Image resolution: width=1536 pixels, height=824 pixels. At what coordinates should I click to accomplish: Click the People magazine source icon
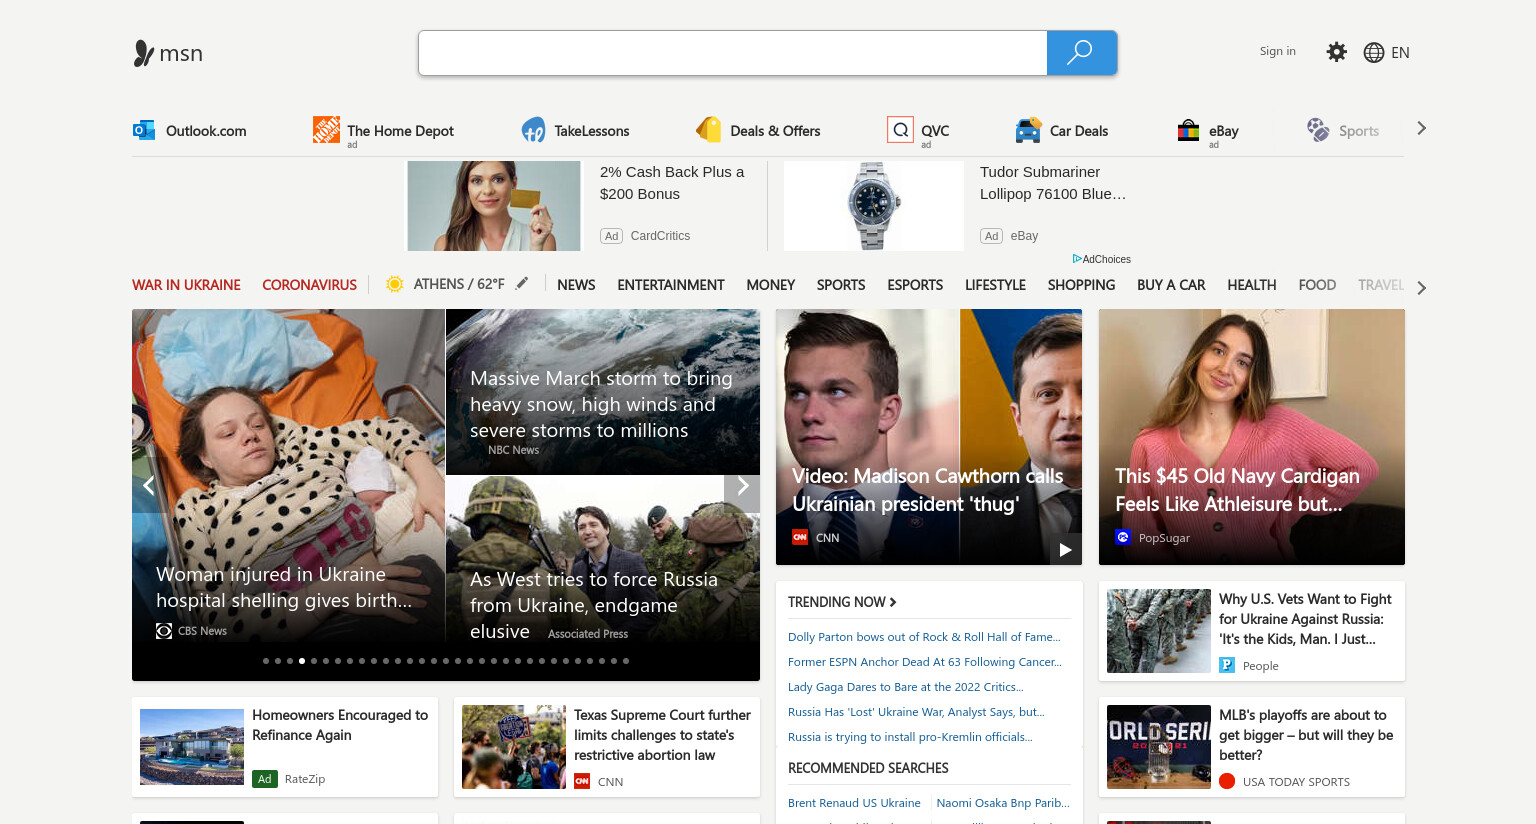(1227, 665)
